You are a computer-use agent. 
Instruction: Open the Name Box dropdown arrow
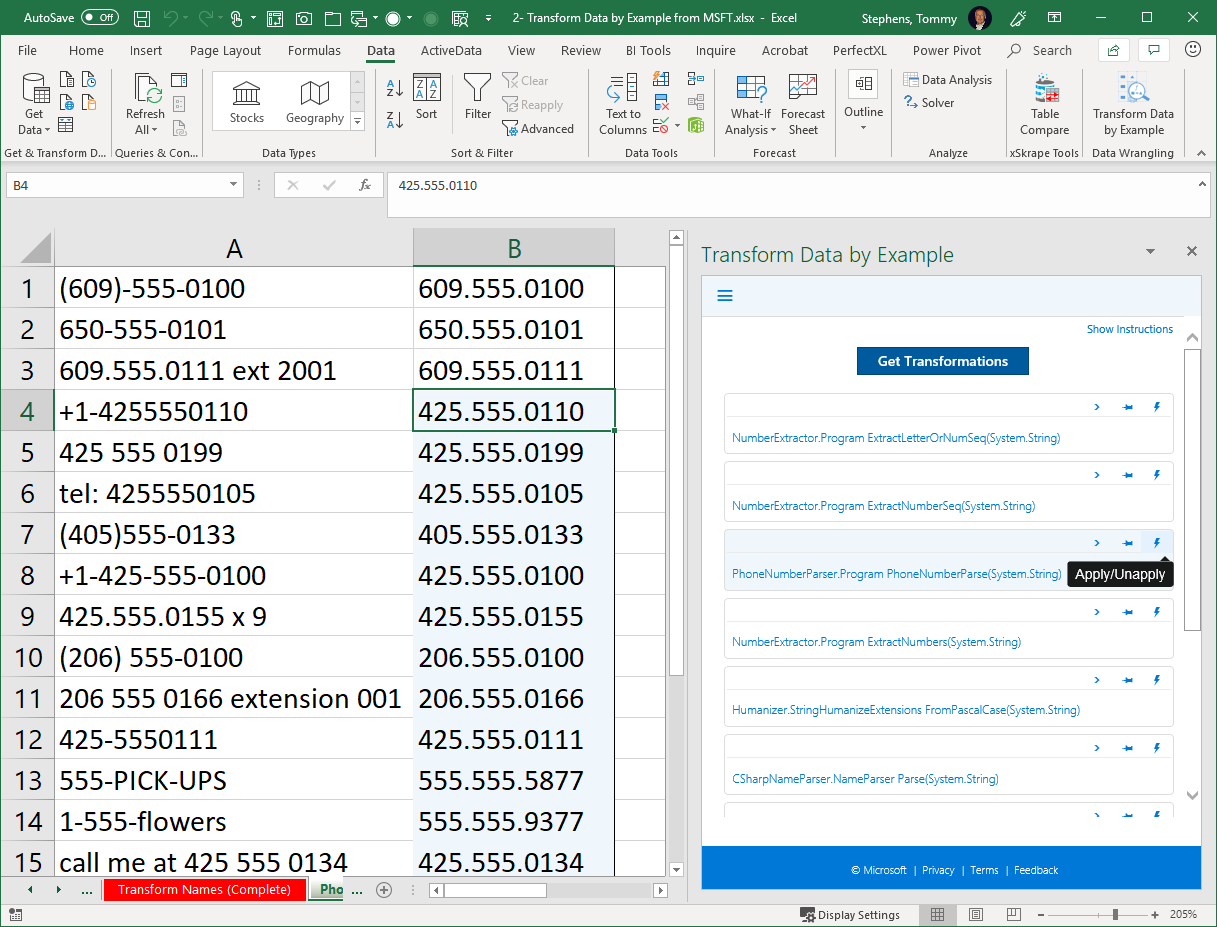point(234,185)
